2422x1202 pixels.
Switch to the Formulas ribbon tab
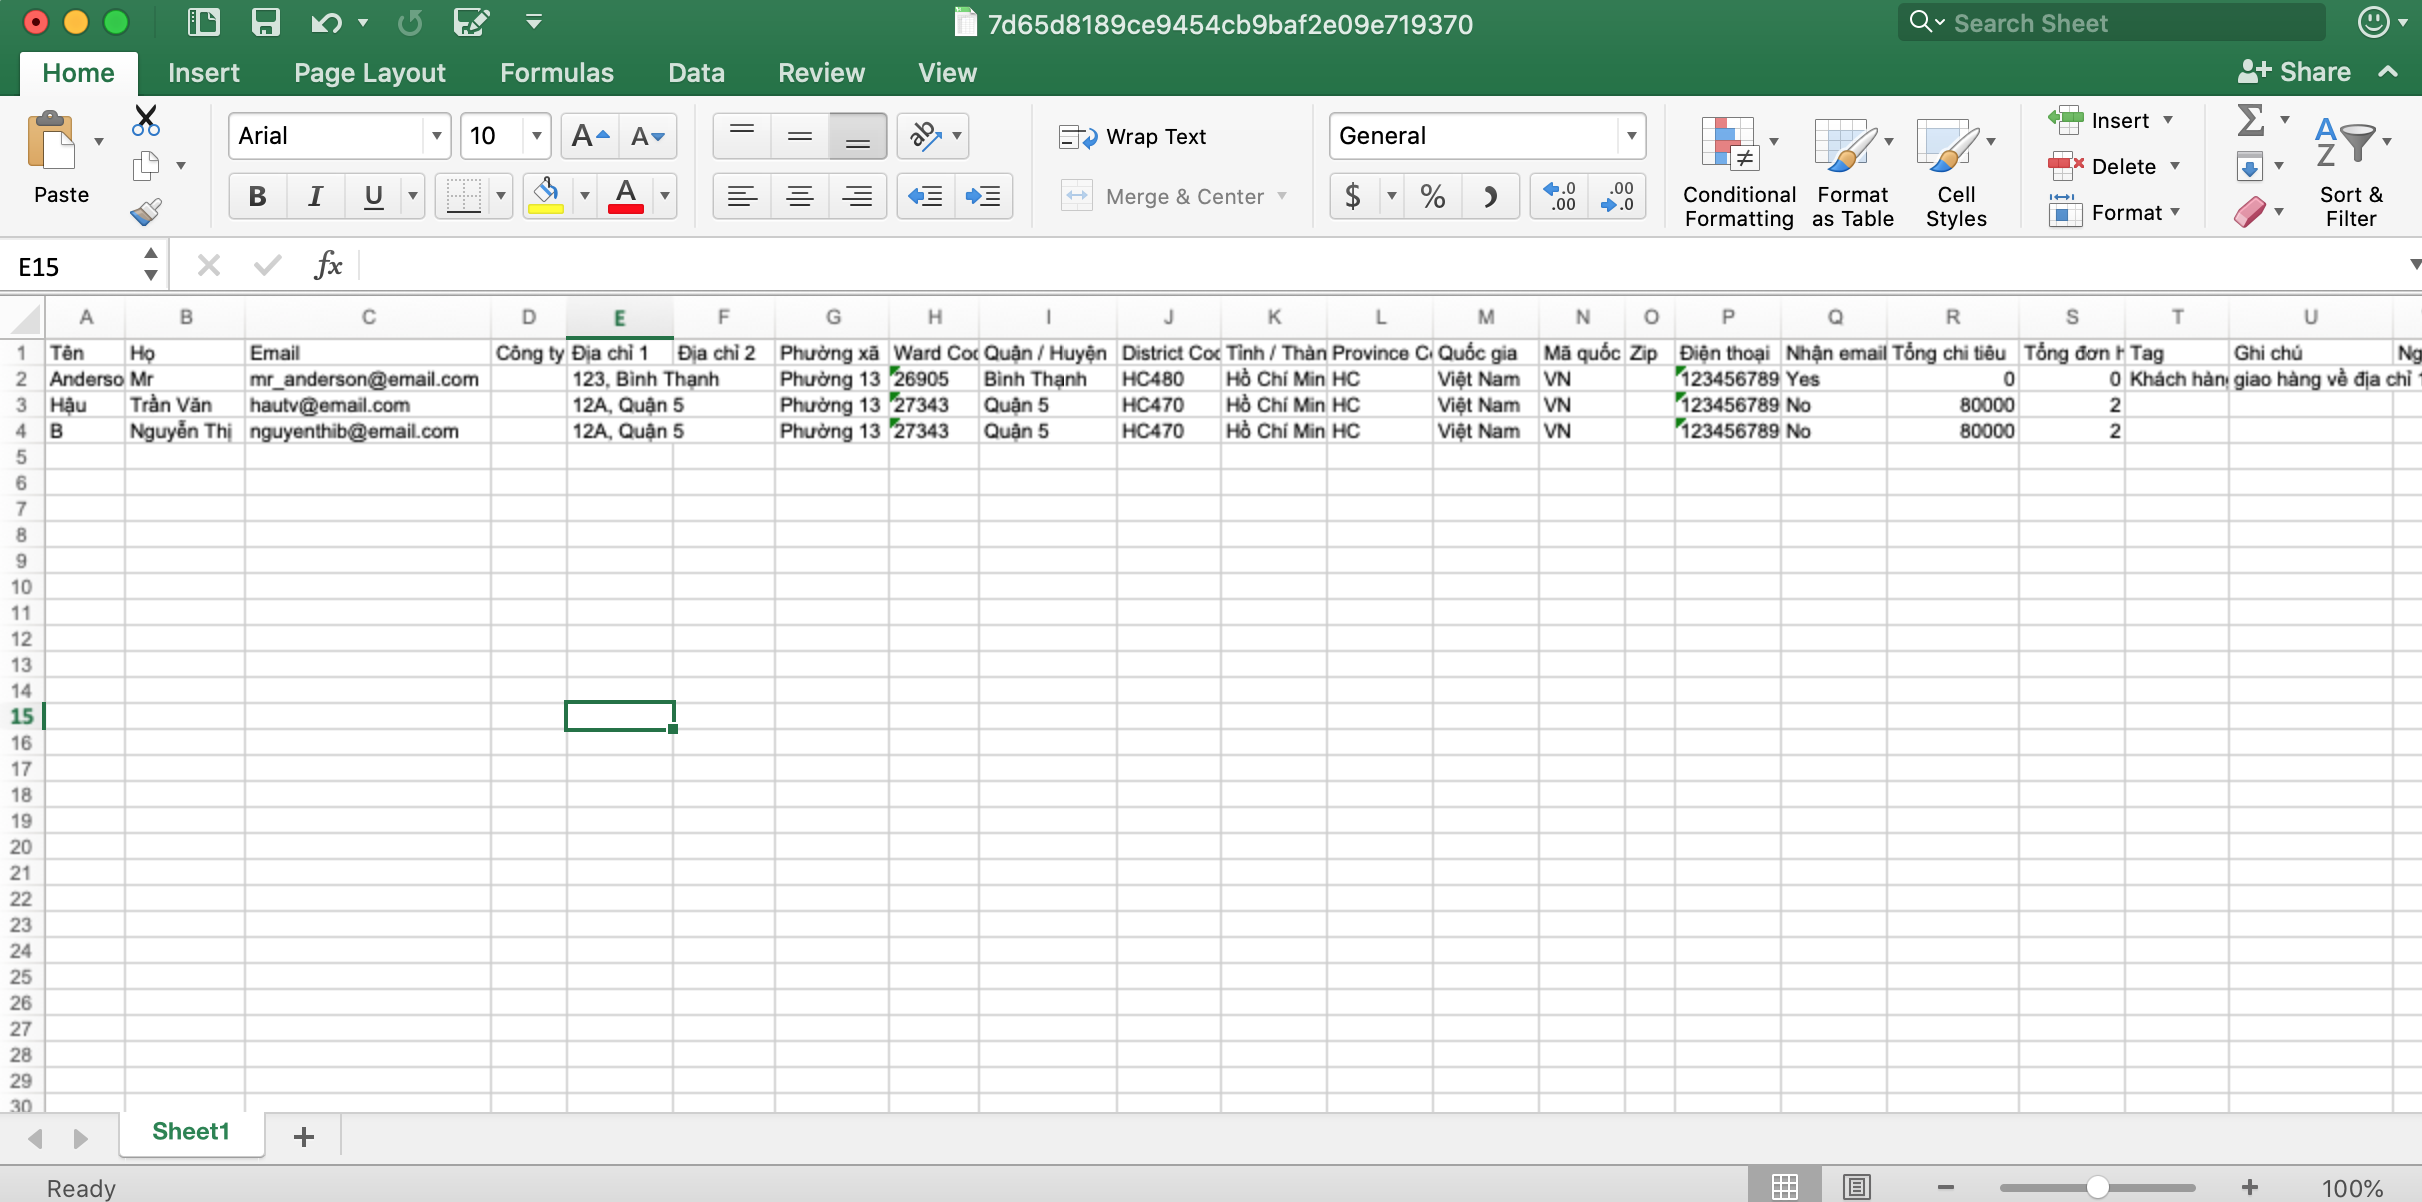click(x=556, y=73)
